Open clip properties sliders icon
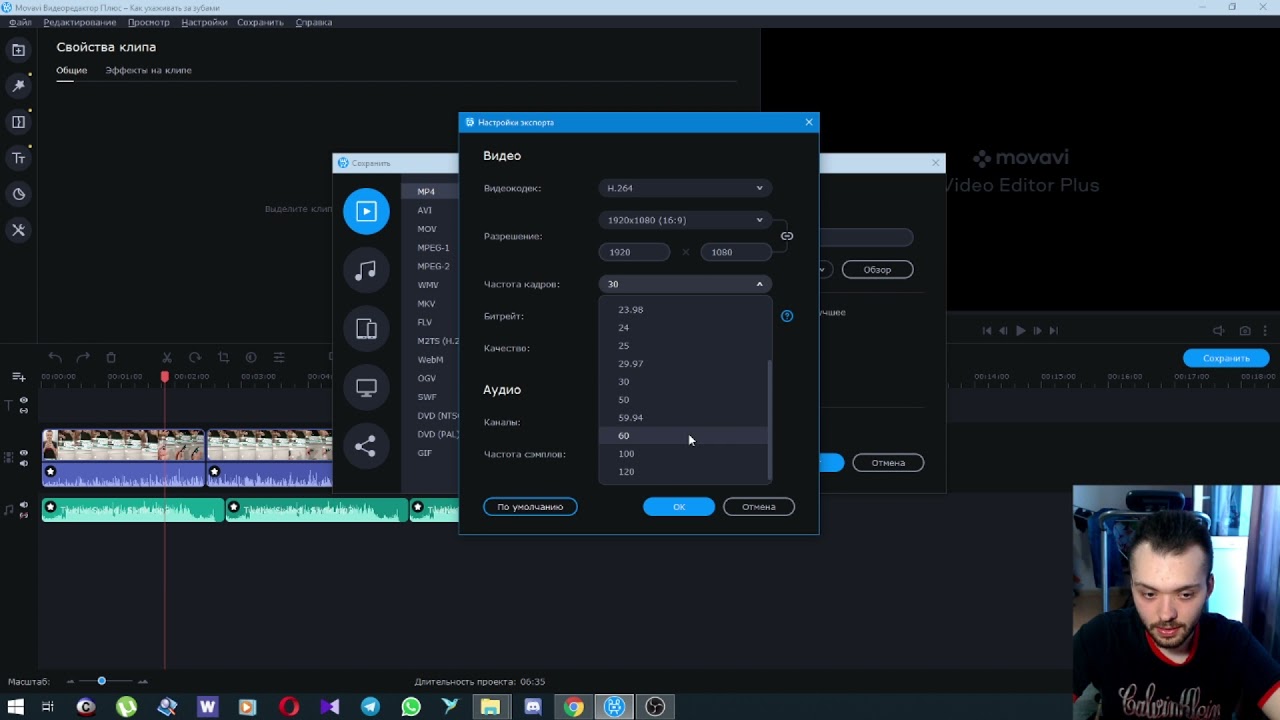 pyautogui.click(x=279, y=358)
